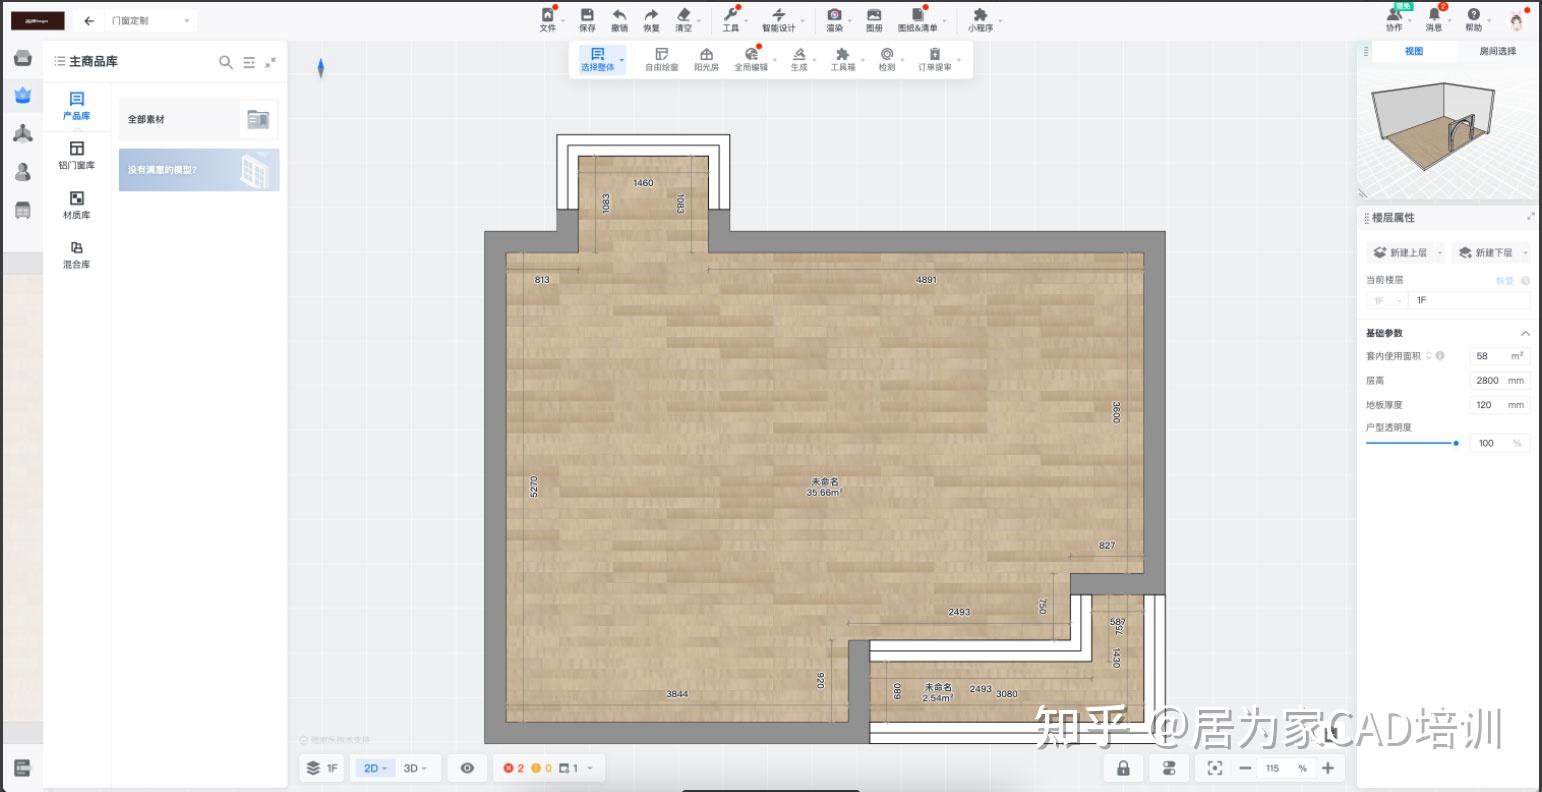Click the 套内使用面积 58 input field

(x=1500, y=356)
